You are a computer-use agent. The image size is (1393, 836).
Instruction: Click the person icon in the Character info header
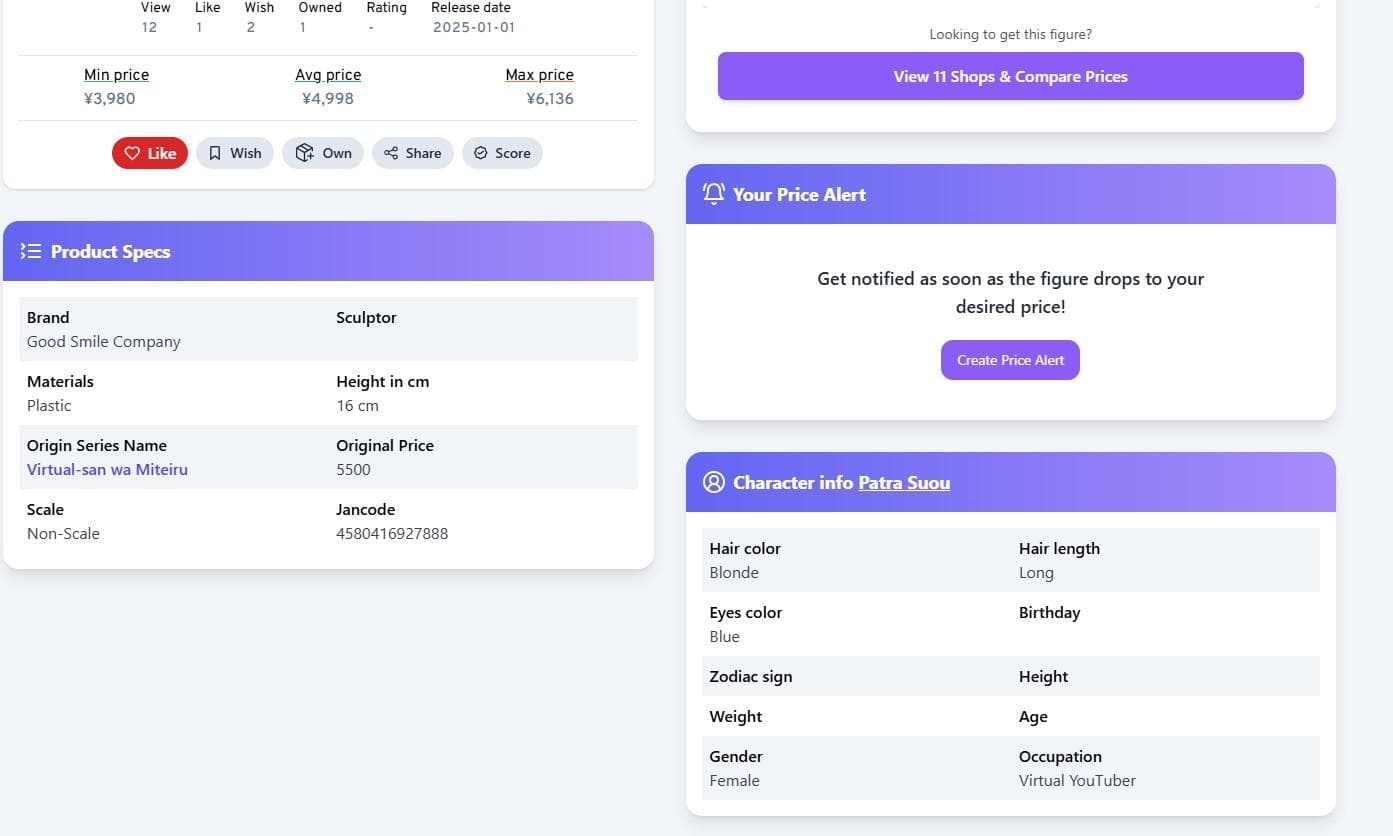[713, 482]
